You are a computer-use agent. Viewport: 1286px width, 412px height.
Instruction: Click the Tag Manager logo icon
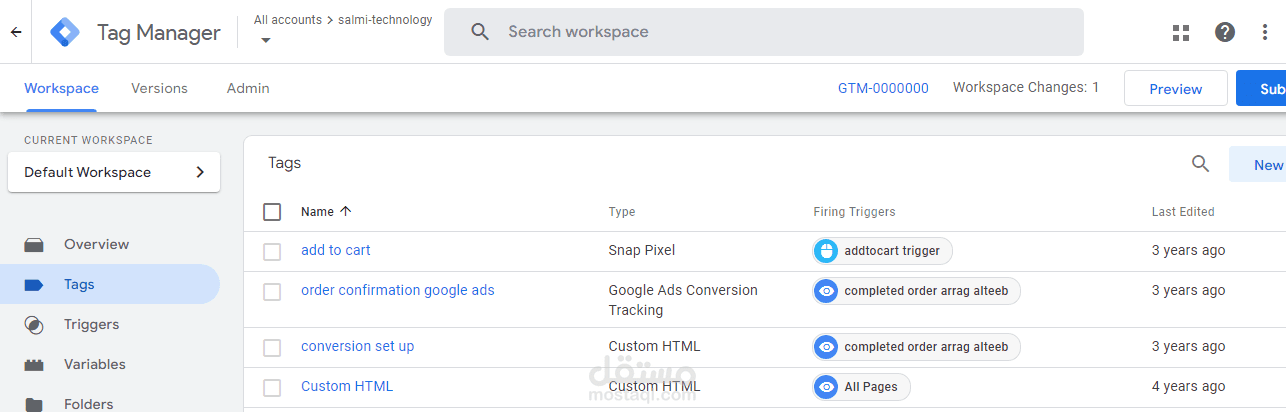point(66,33)
